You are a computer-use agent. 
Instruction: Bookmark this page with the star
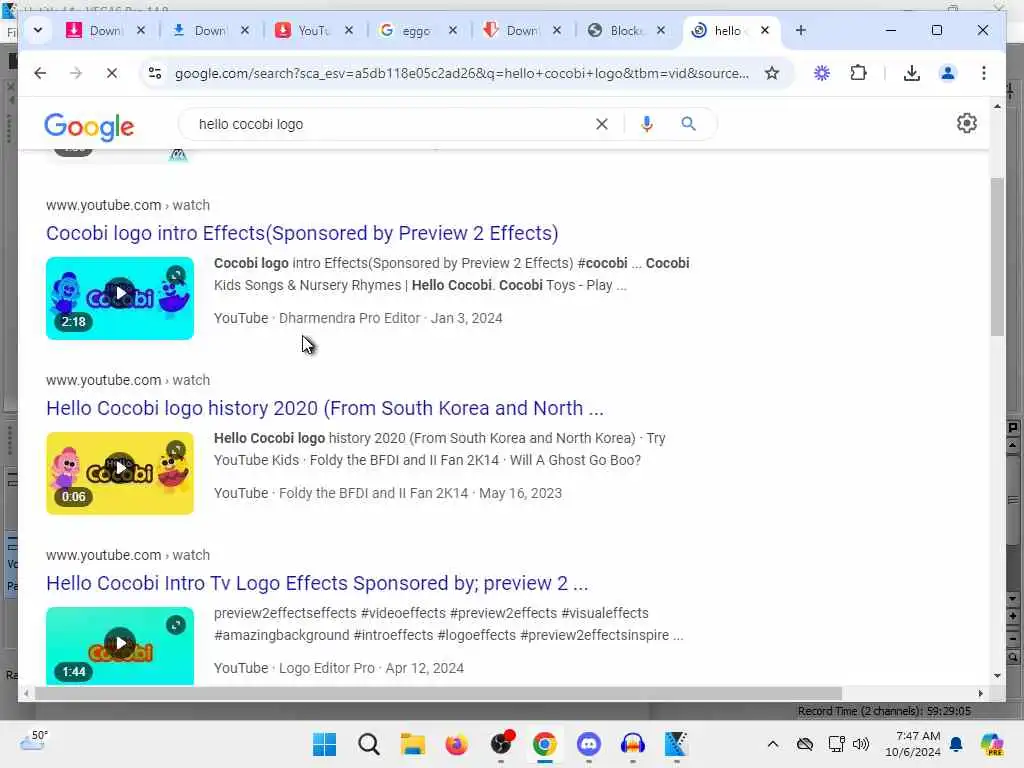coord(772,73)
